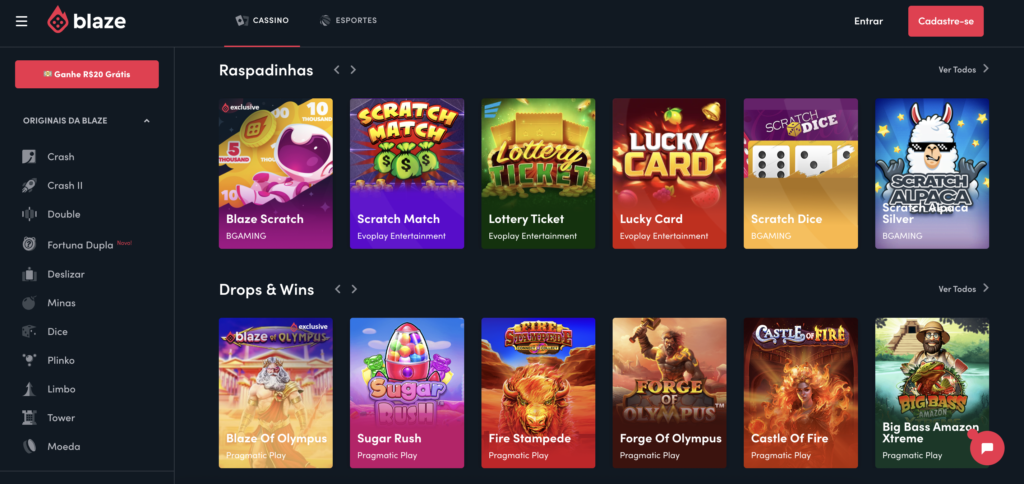This screenshot has width=1024, height=484.
Task: Open the hamburger menu icon
Action: [22, 22]
